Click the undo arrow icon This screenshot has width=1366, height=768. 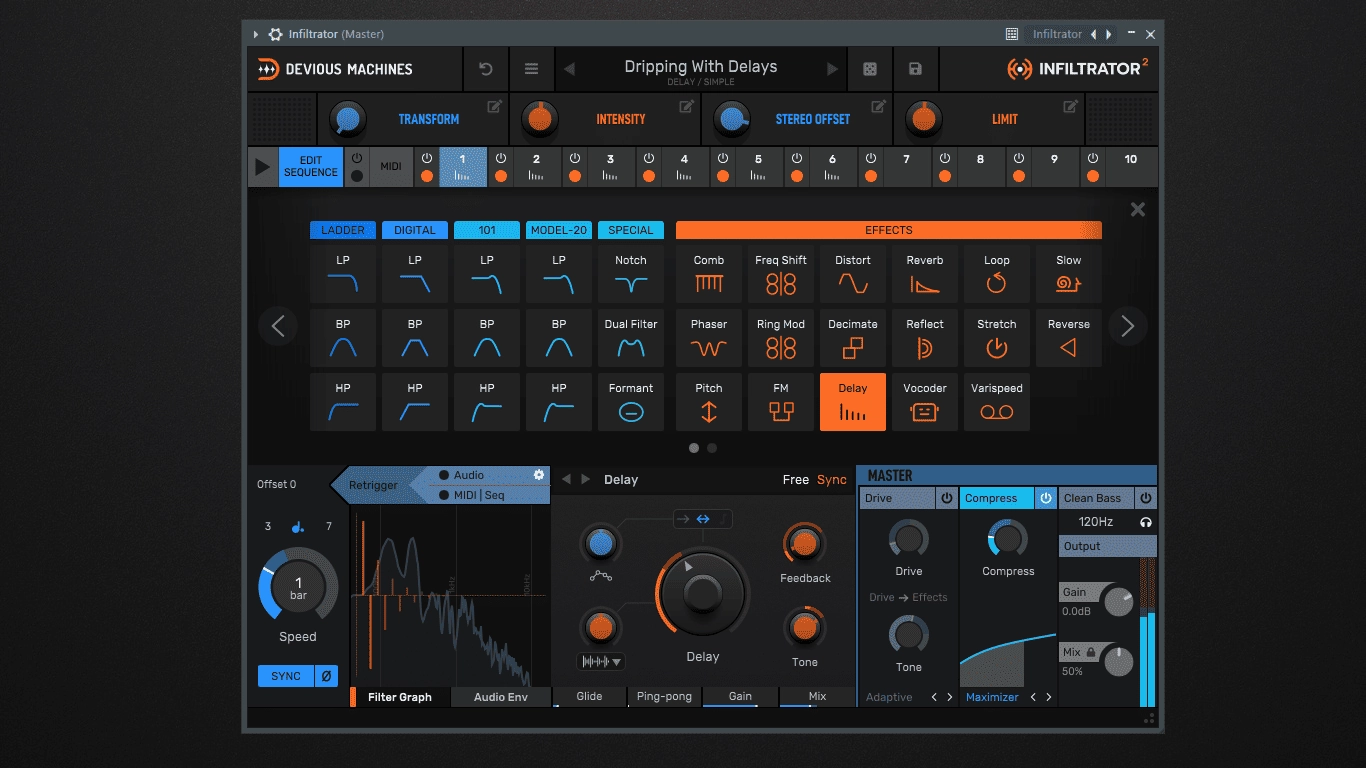[x=486, y=69]
